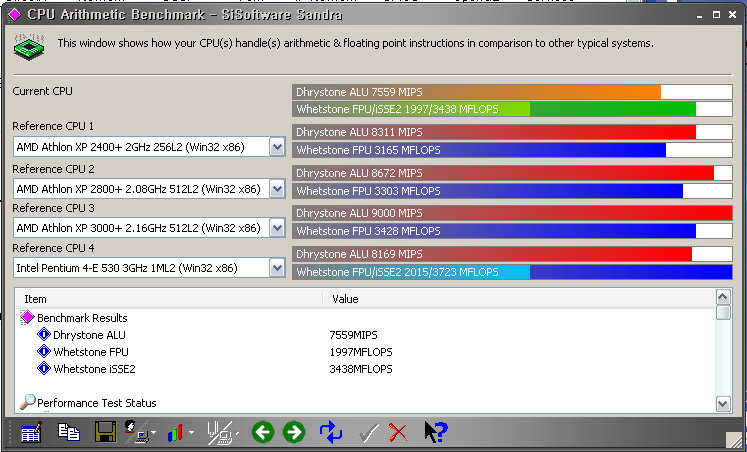
Task: Click the 1997MFLOPS value
Action: [x=361, y=352]
